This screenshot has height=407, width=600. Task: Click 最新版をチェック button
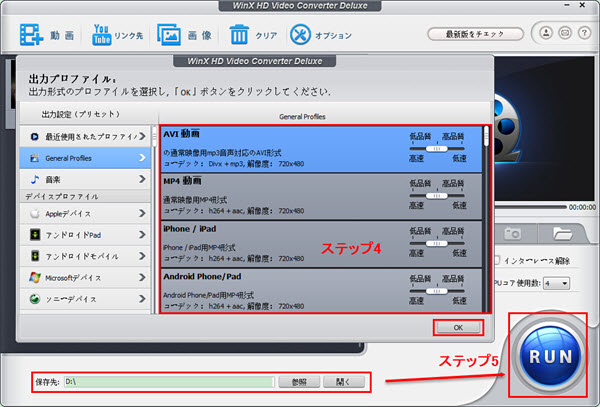pos(475,34)
